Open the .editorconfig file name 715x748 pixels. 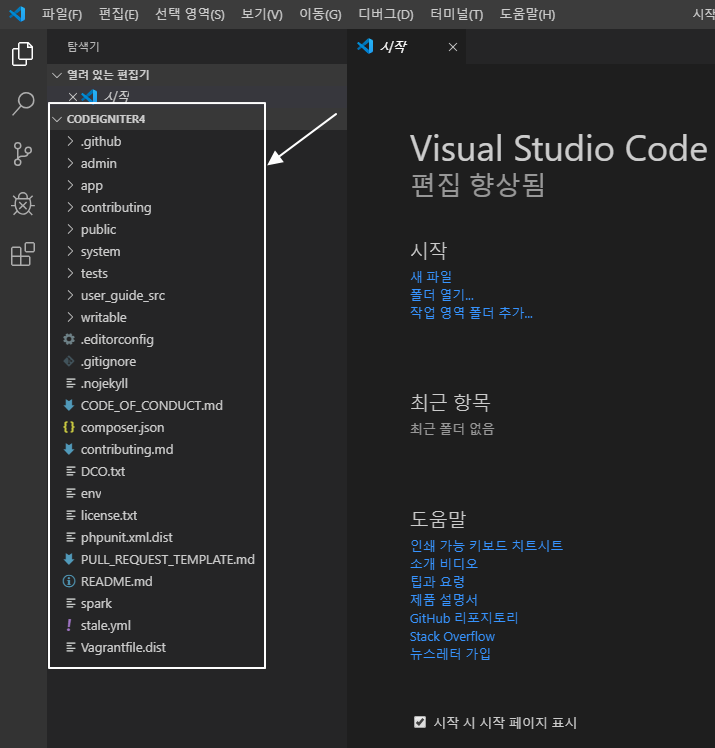[117, 339]
